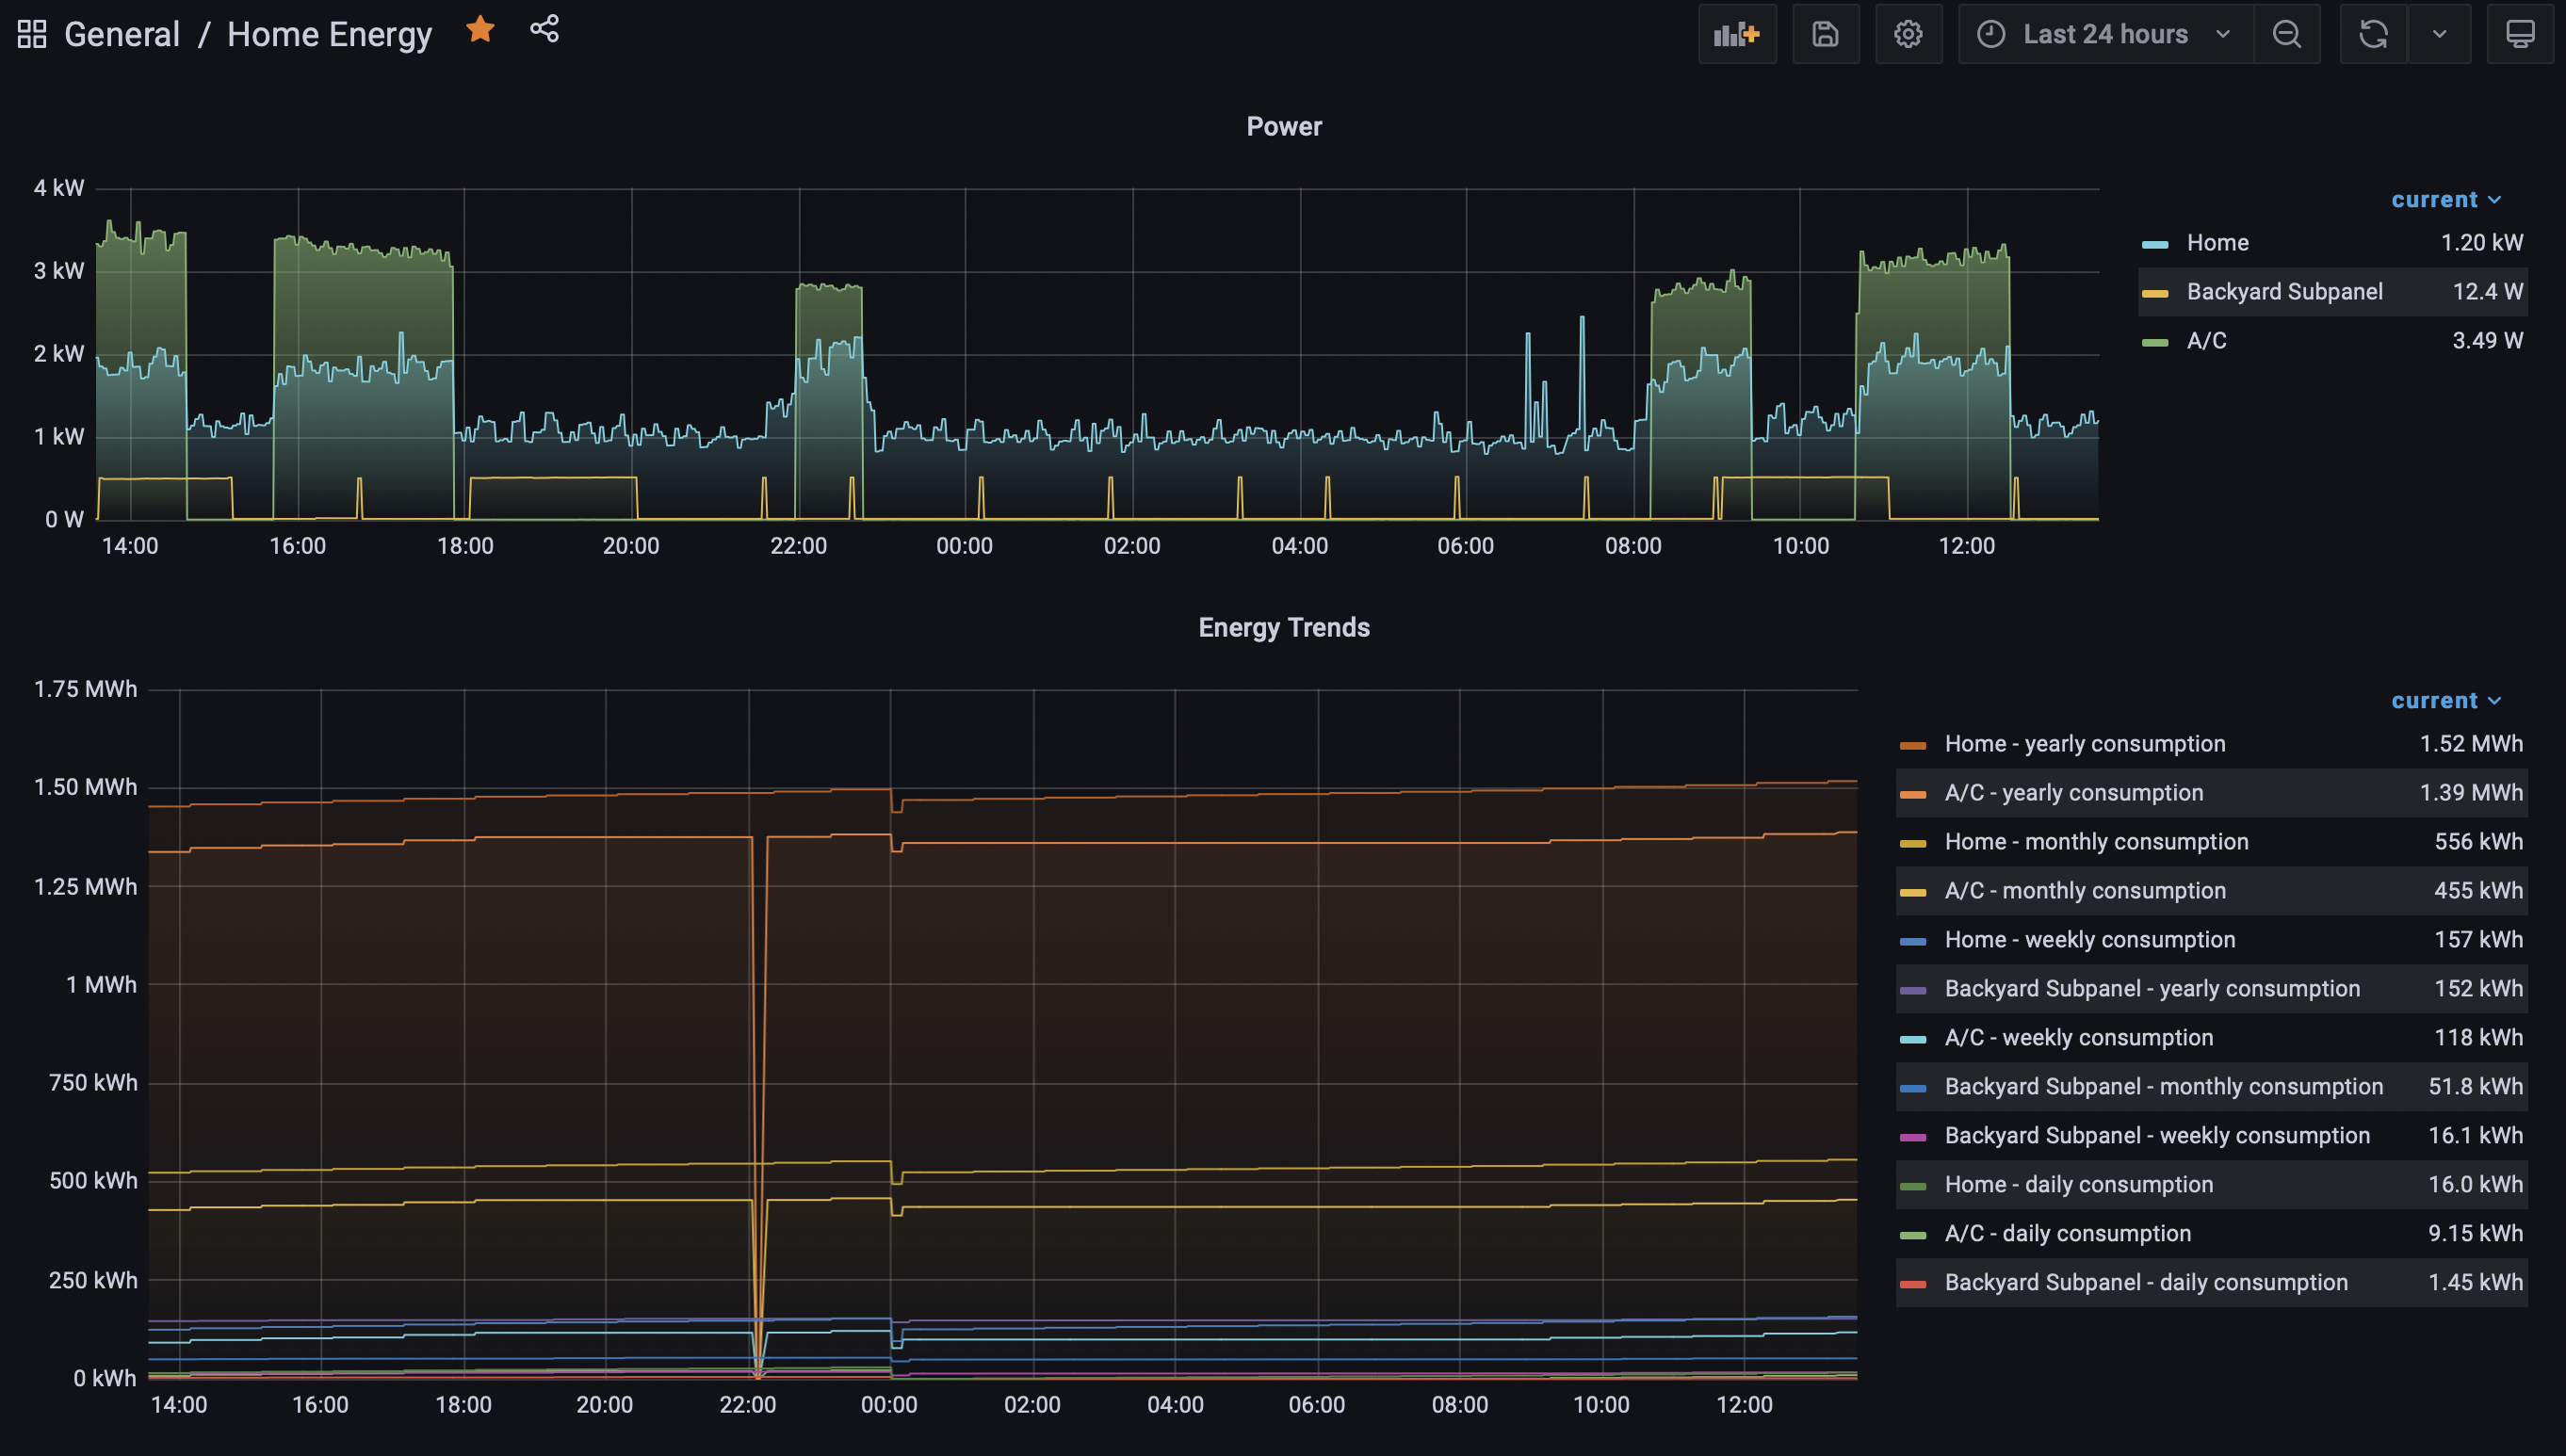Star the Home Energy dashboard
Viewport: 2566px width, 1456px height.
(480, 30)
